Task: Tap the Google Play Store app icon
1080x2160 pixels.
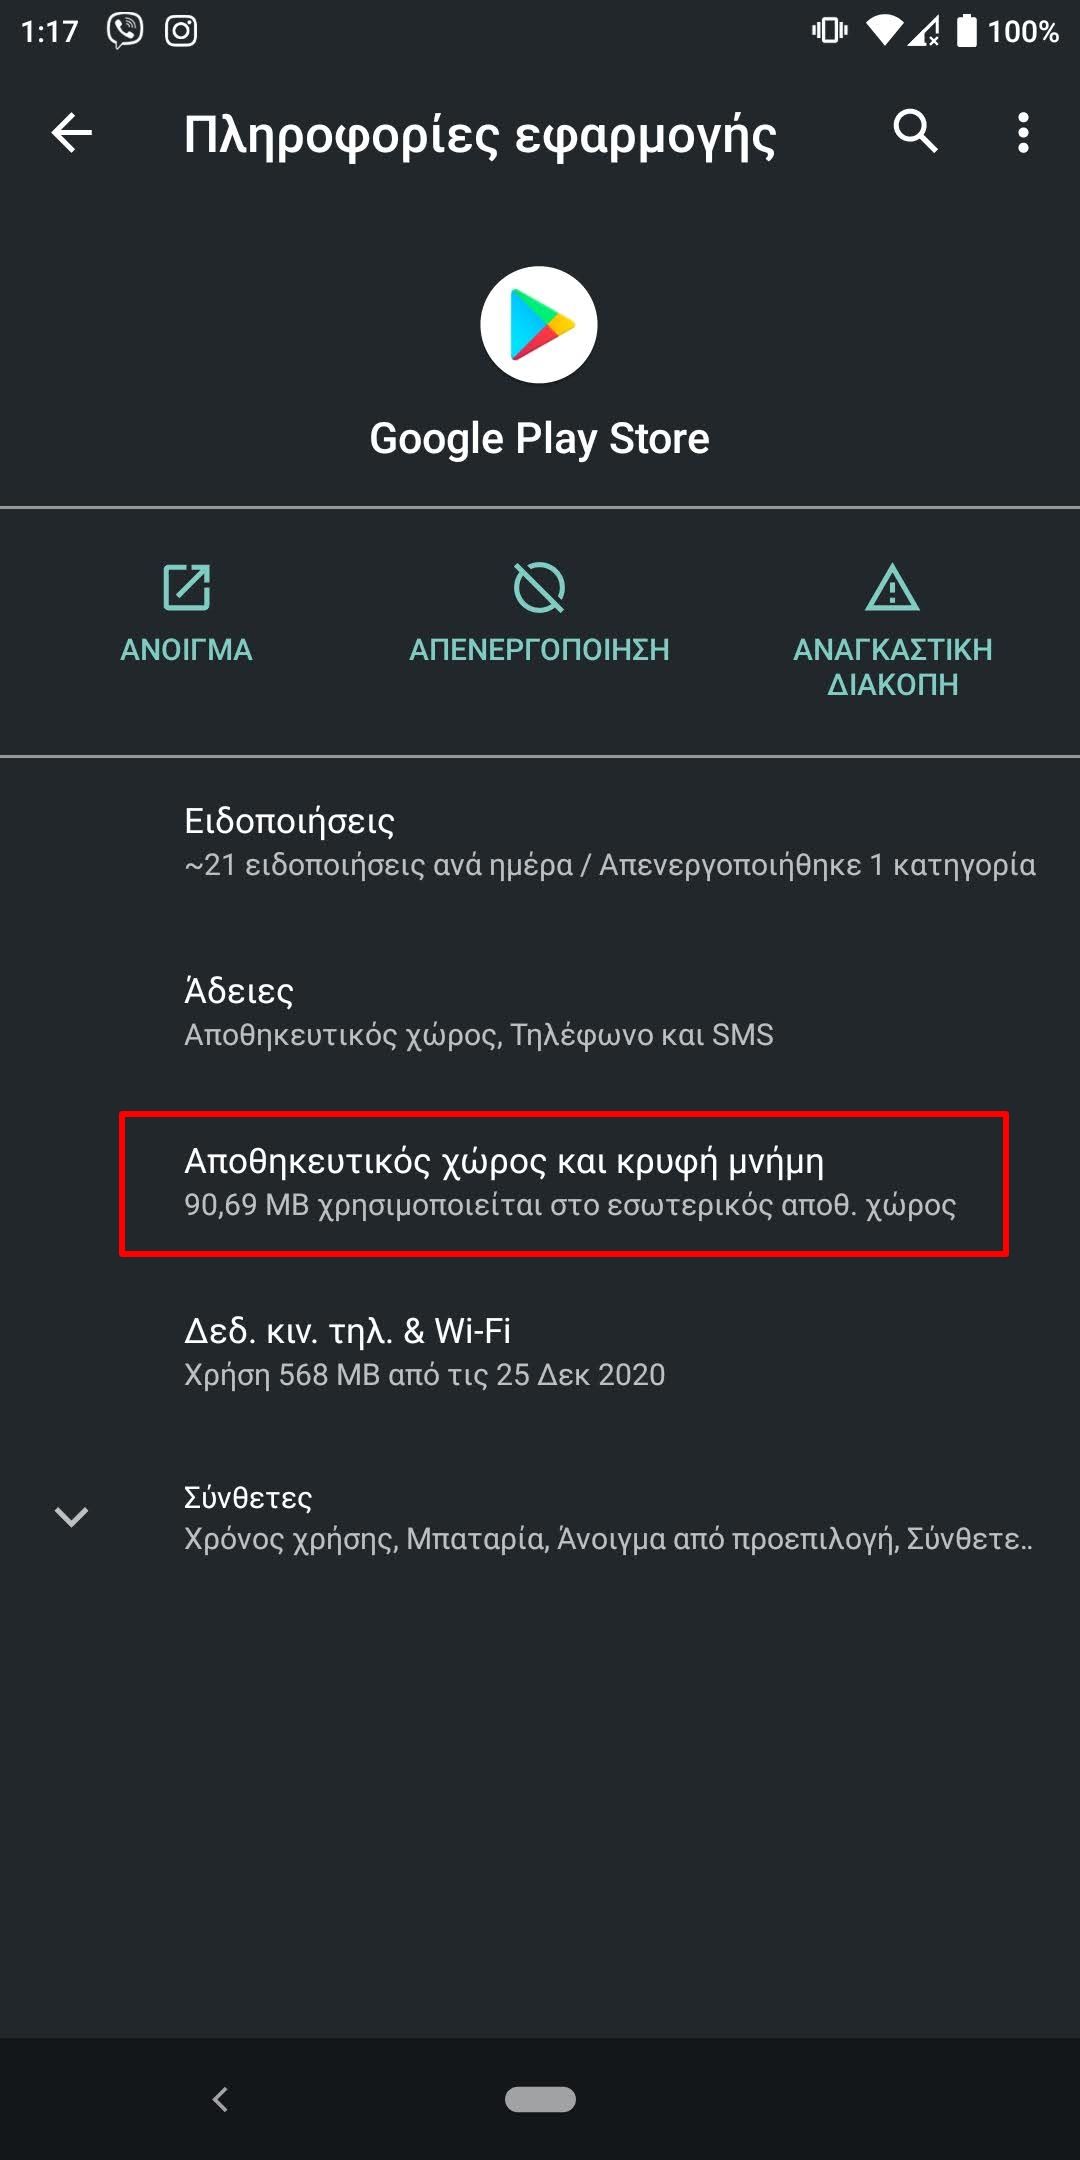Action: pyautogui.click(x=539, y=325)
